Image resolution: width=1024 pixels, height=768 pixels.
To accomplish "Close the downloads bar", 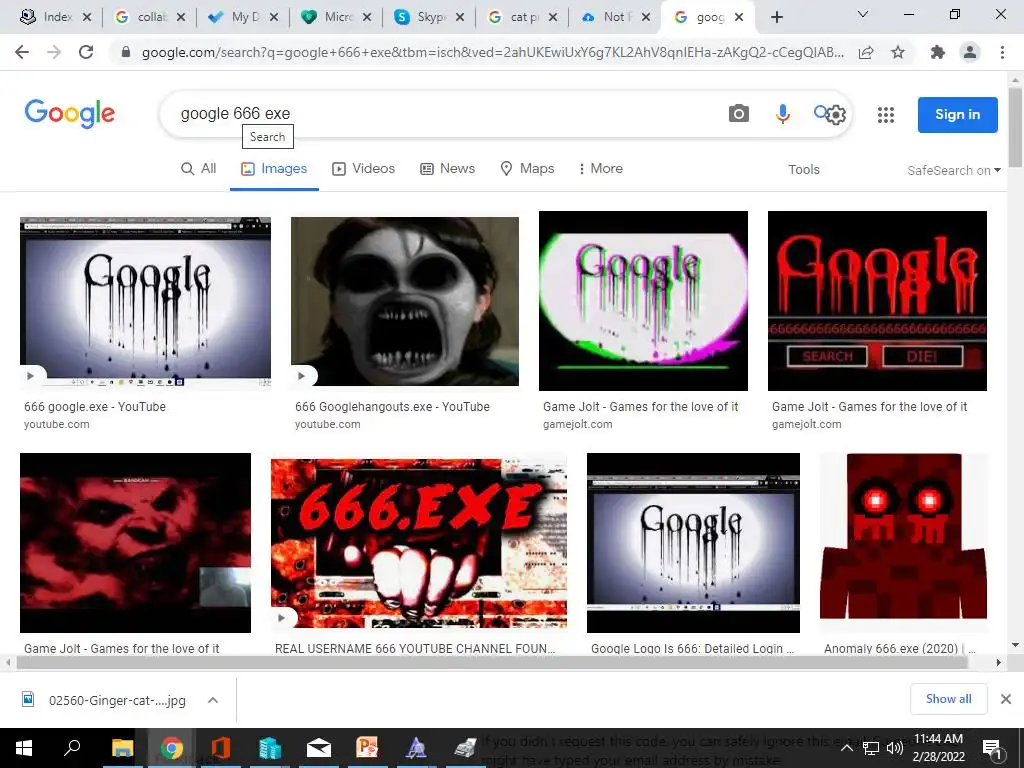I will pyautogui.click(x=1006, y=699).
